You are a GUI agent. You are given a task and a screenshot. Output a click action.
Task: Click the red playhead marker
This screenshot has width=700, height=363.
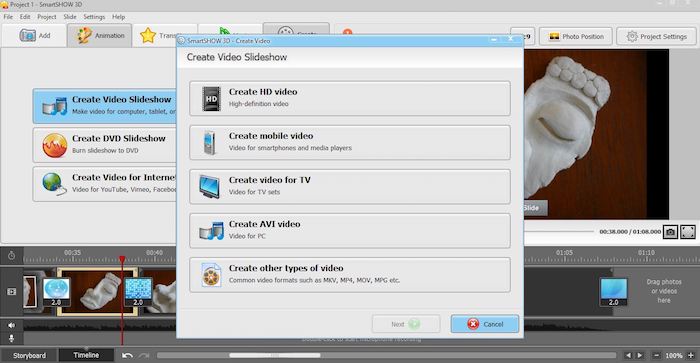coord(122,259)
